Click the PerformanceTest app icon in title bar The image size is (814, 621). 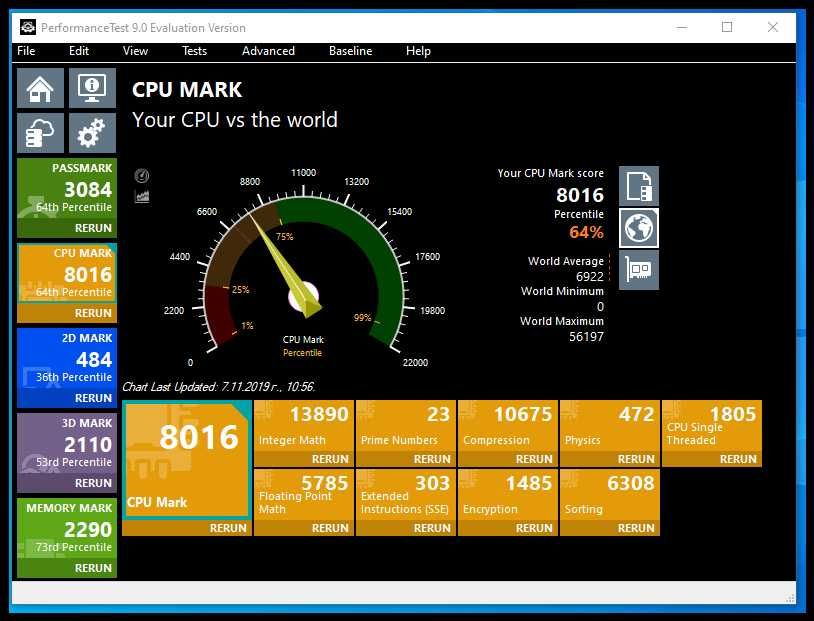click(x=28, y=27)
